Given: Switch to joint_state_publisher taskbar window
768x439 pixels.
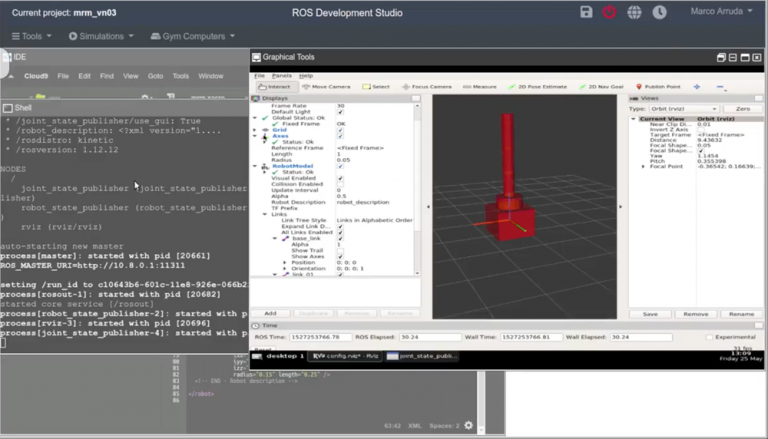Looking at the screenshot, I should [x=422, y=356].
